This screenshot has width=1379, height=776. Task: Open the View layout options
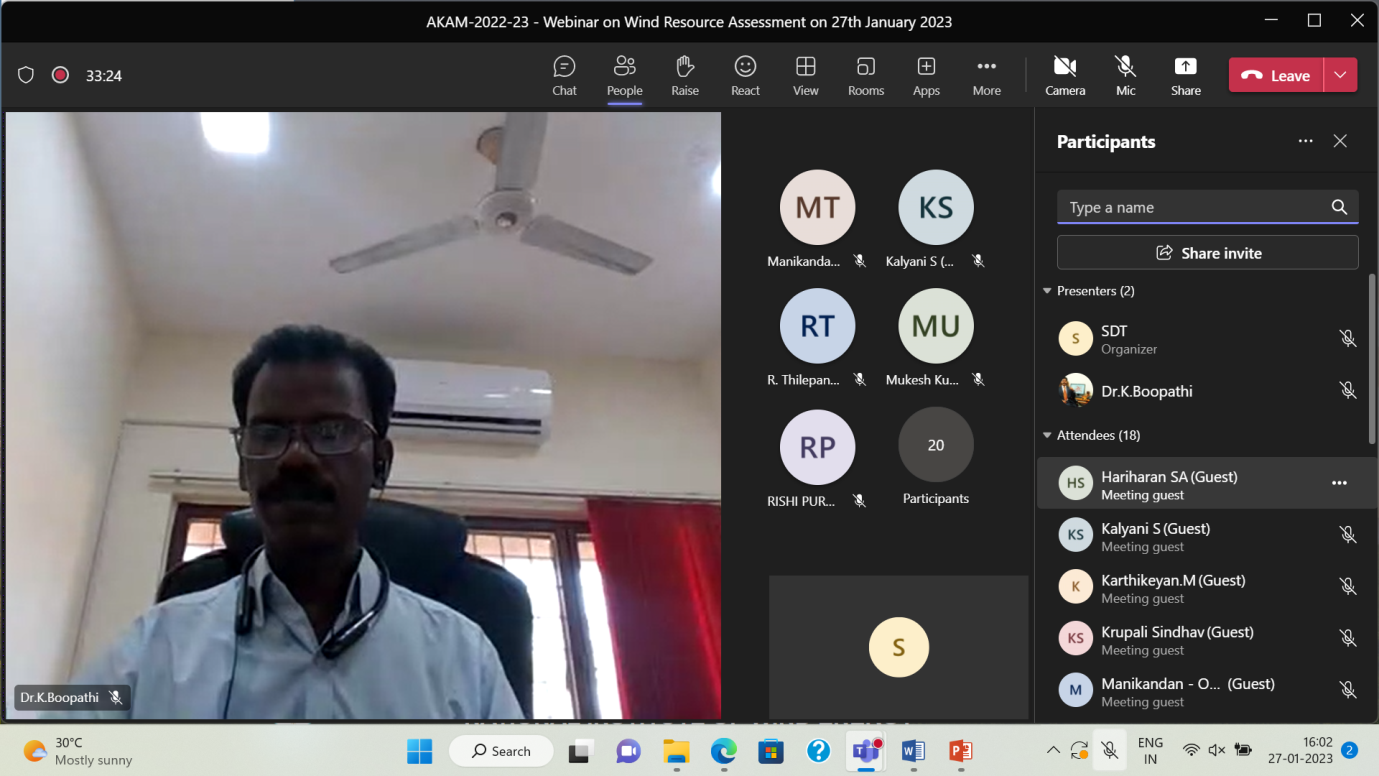coord(805,76)
